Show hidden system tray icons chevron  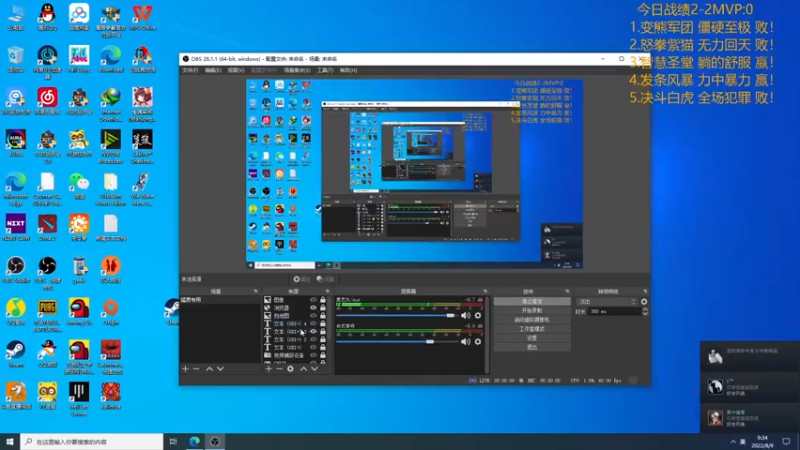point(733,442)
